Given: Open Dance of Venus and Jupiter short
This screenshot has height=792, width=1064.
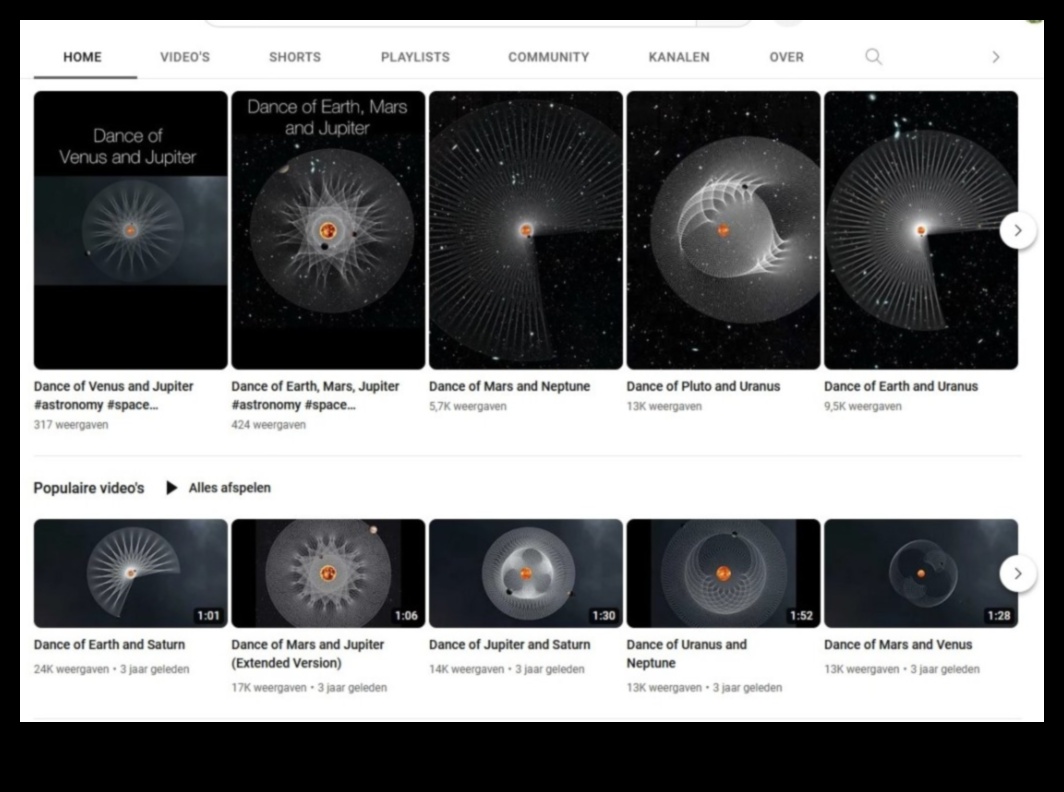Looking at the screenshot, I should [131, 230].
